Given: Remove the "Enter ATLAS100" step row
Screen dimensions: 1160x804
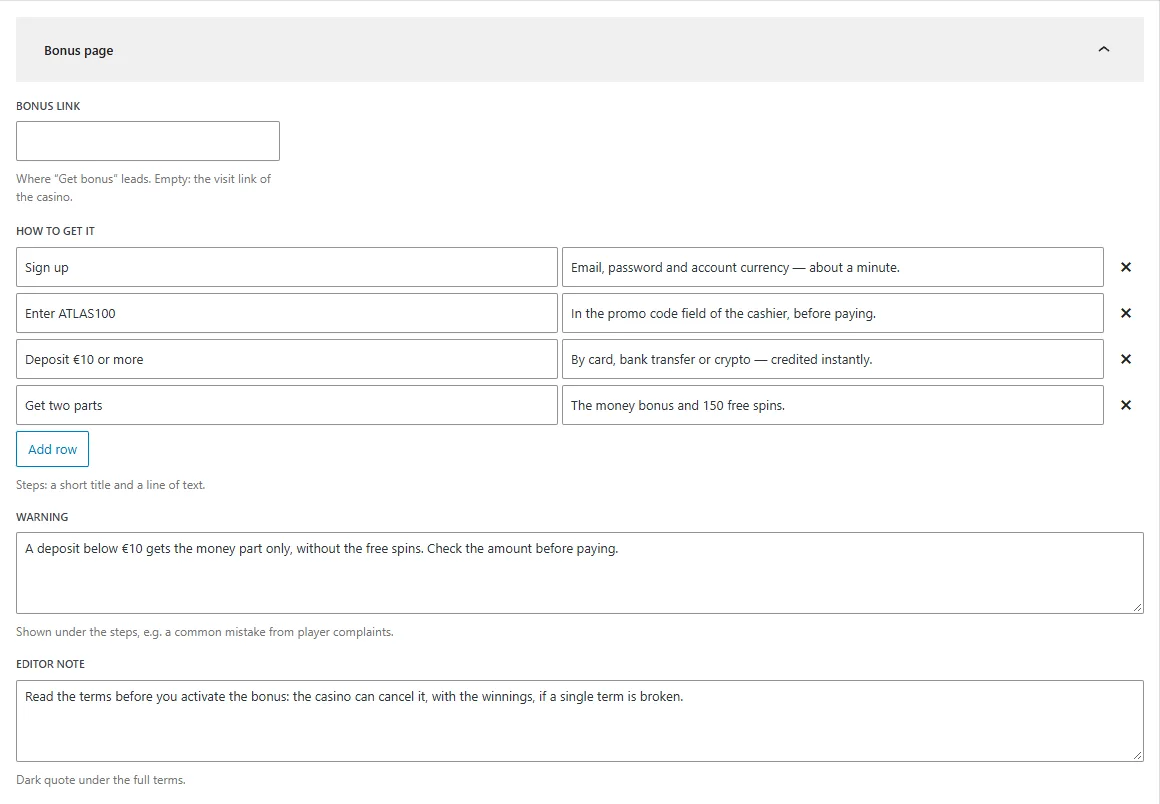Looking at the screenshot, I should [x=1125, y=313].
